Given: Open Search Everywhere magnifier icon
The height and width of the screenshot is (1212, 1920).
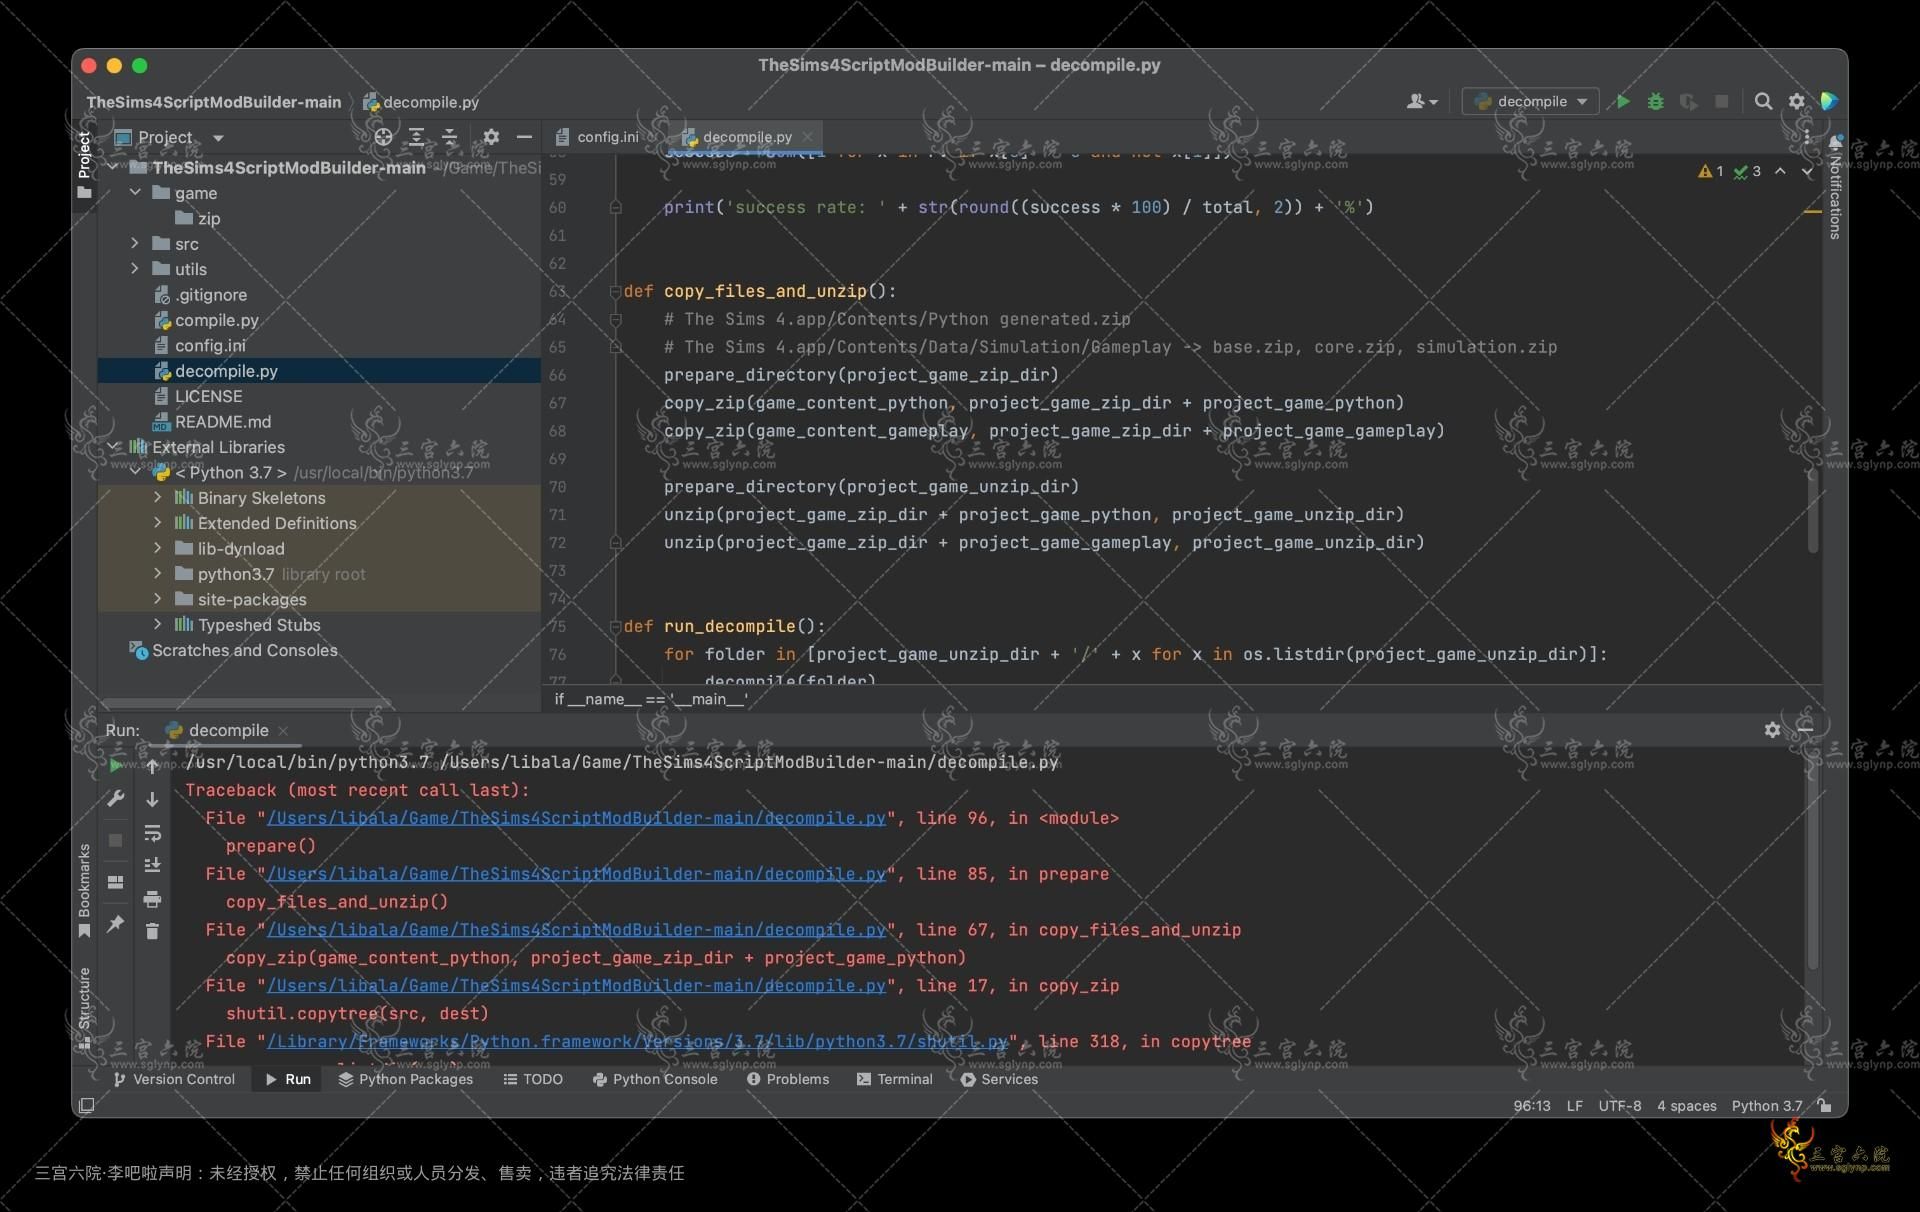Looking at the screenshot, I should pos(1763,101).
